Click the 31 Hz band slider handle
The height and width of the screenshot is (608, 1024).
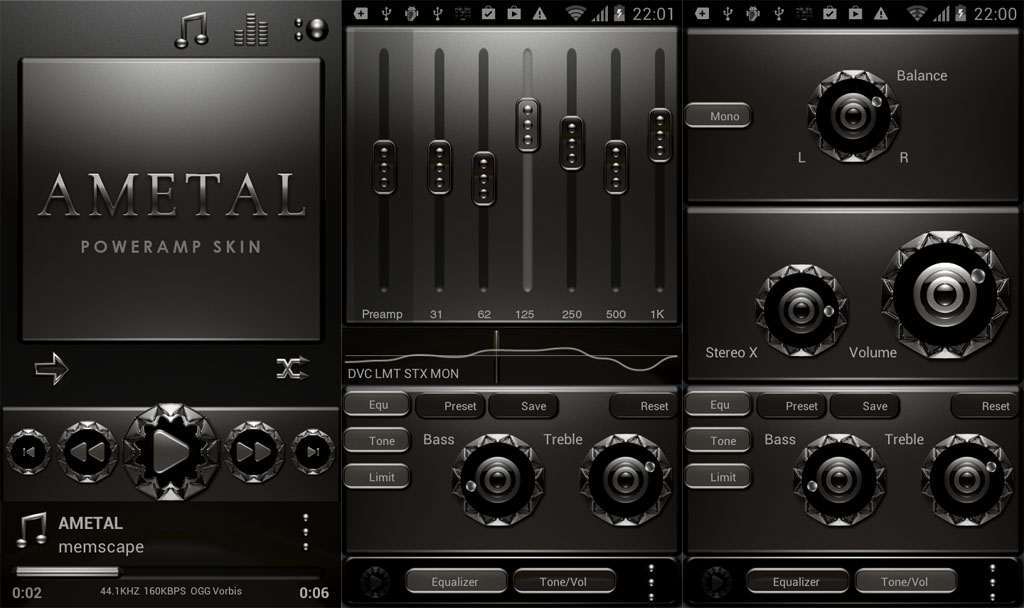(x=439, y=167)
